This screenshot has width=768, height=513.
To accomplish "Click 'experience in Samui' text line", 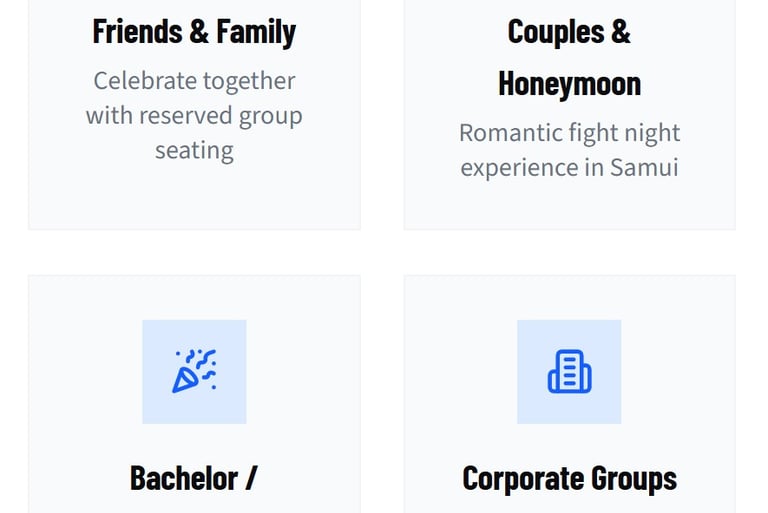I will tap(569, 167).
